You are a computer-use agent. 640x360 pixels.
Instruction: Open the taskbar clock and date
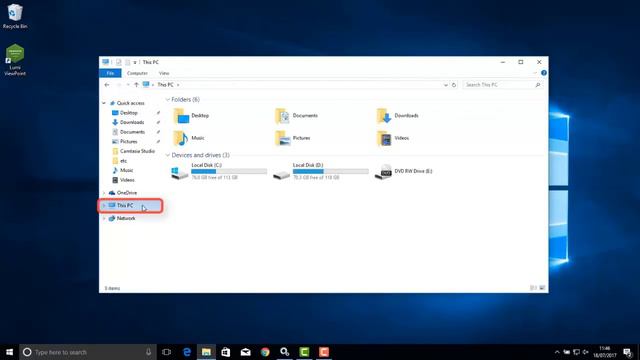tap(604, 352)
